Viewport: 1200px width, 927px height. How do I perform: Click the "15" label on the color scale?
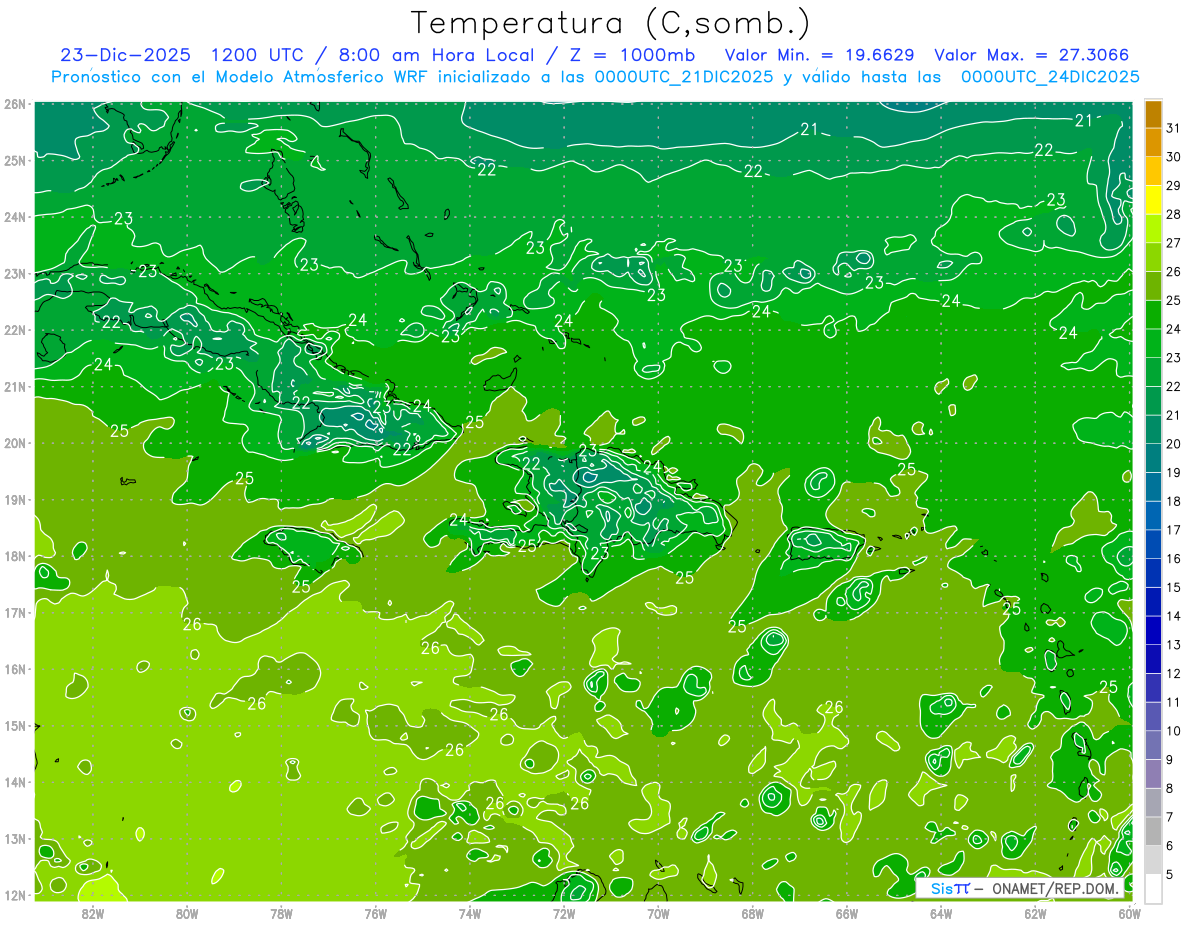(x=1173, y=588)
